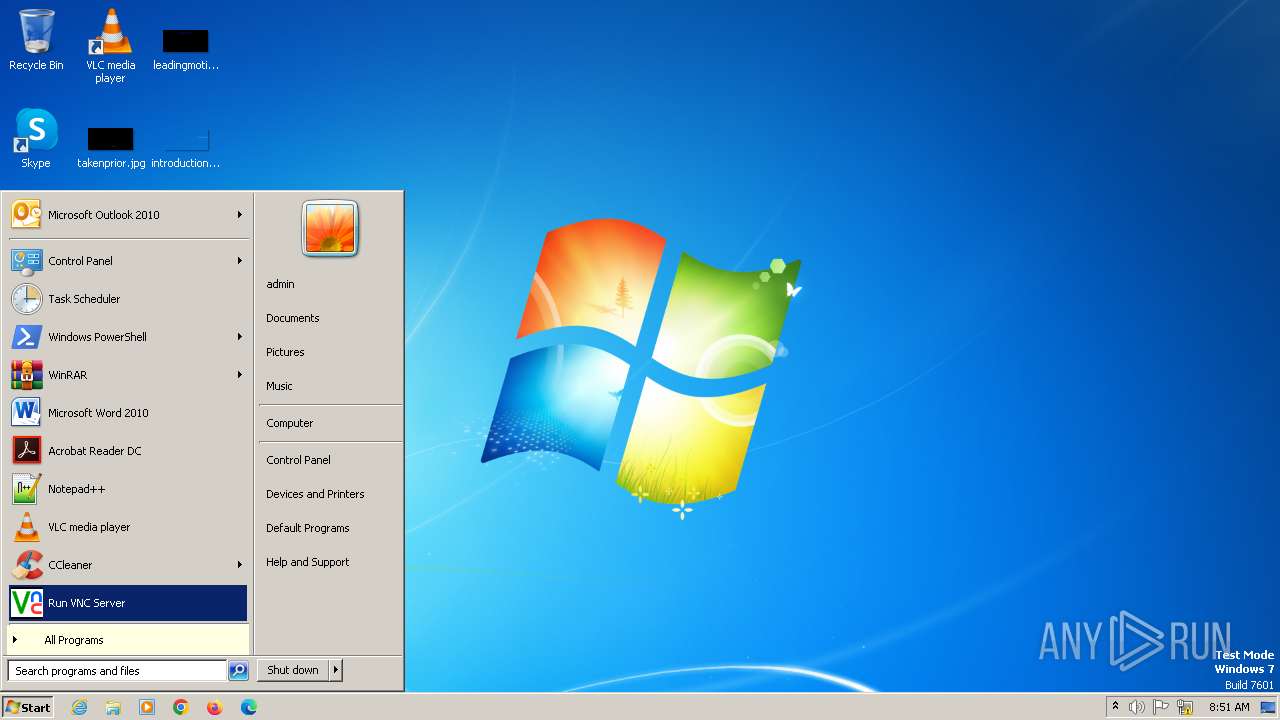Open the Skype desktop shortcut
Screen dimensions: 1280x720
(x=36, y=138)
